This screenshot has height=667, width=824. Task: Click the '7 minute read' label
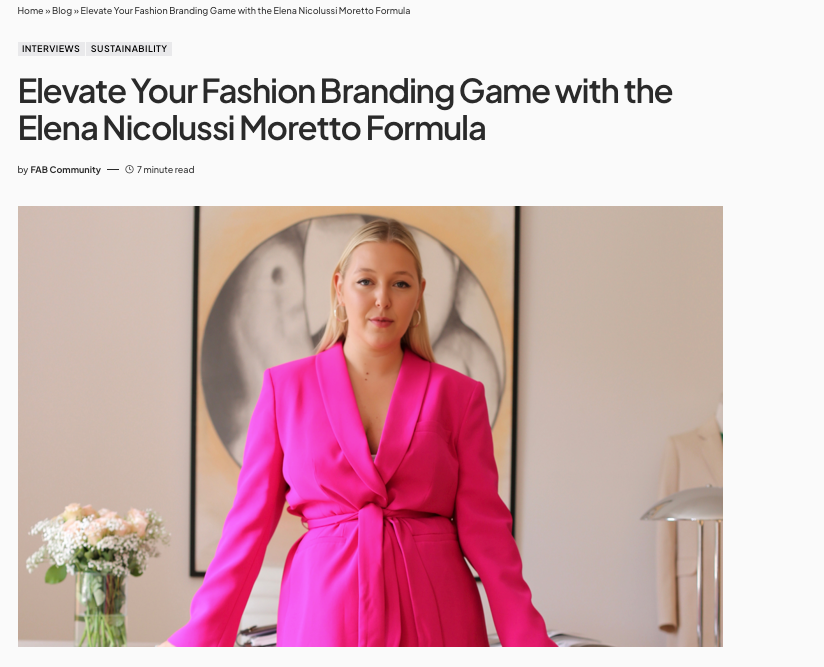click(x=166, y=170)
